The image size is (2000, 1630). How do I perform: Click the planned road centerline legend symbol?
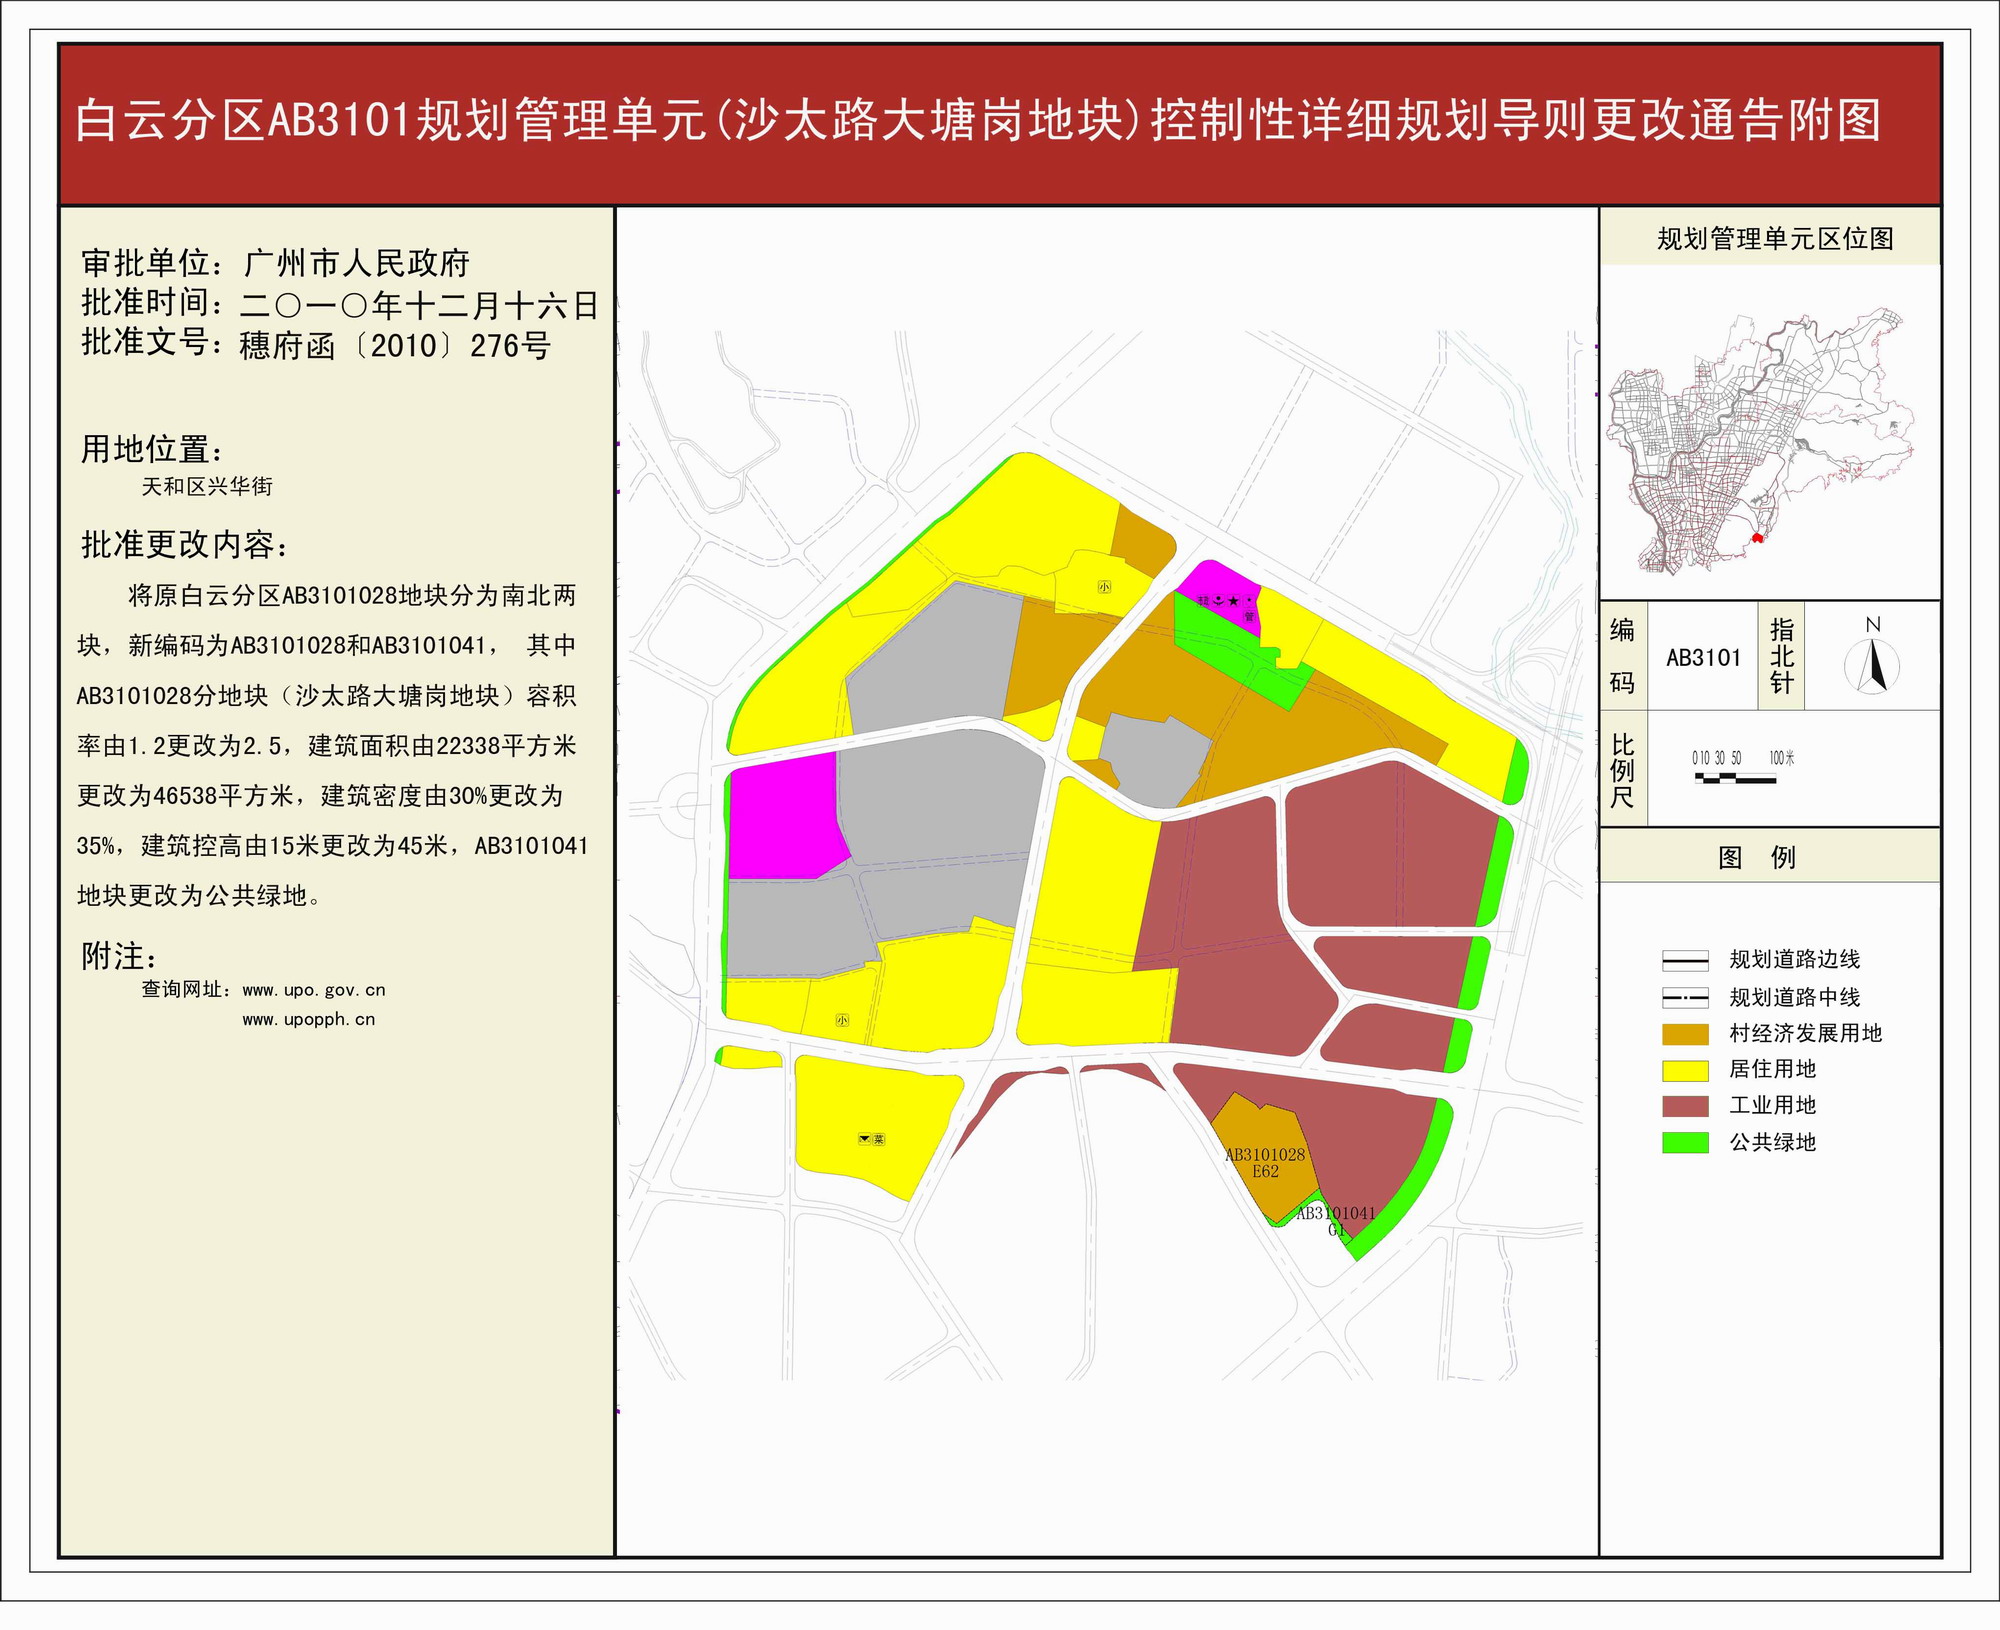point(1685,998)
